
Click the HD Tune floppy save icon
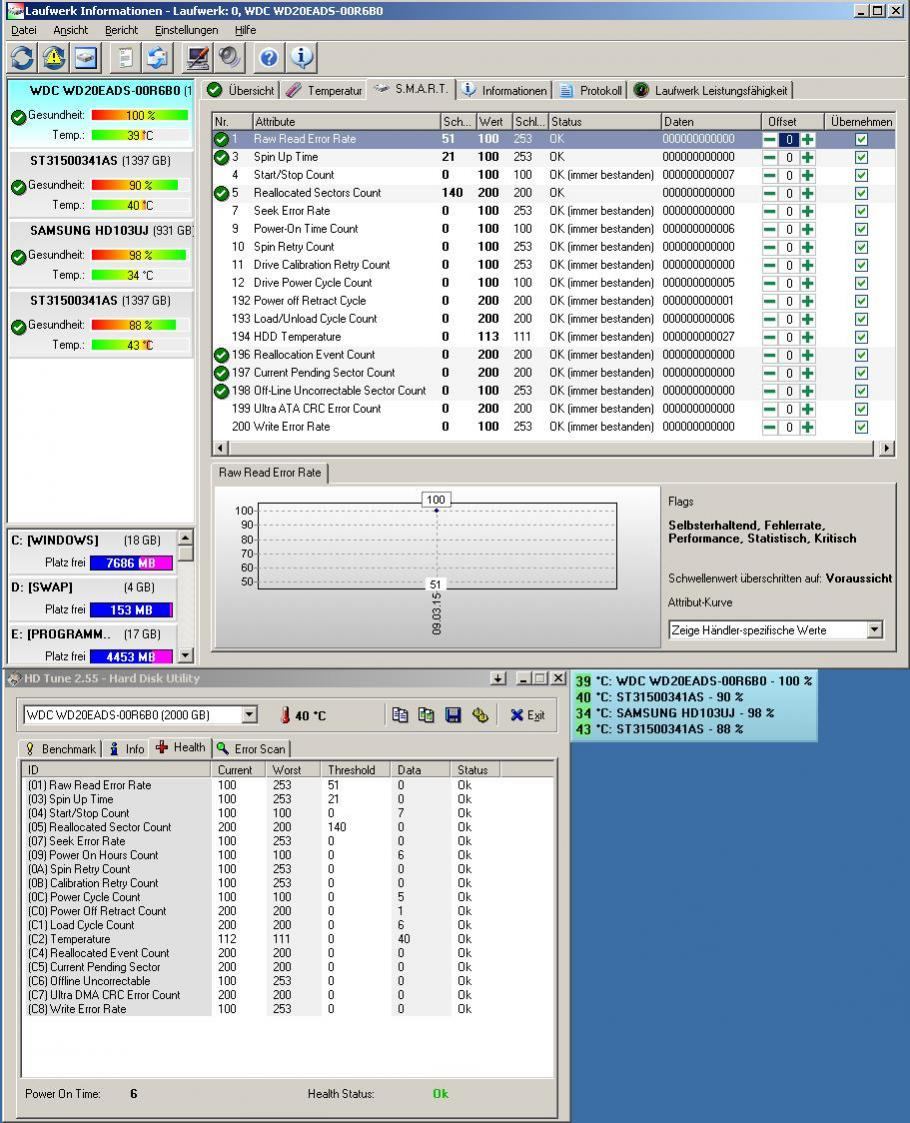coord(453,714)
